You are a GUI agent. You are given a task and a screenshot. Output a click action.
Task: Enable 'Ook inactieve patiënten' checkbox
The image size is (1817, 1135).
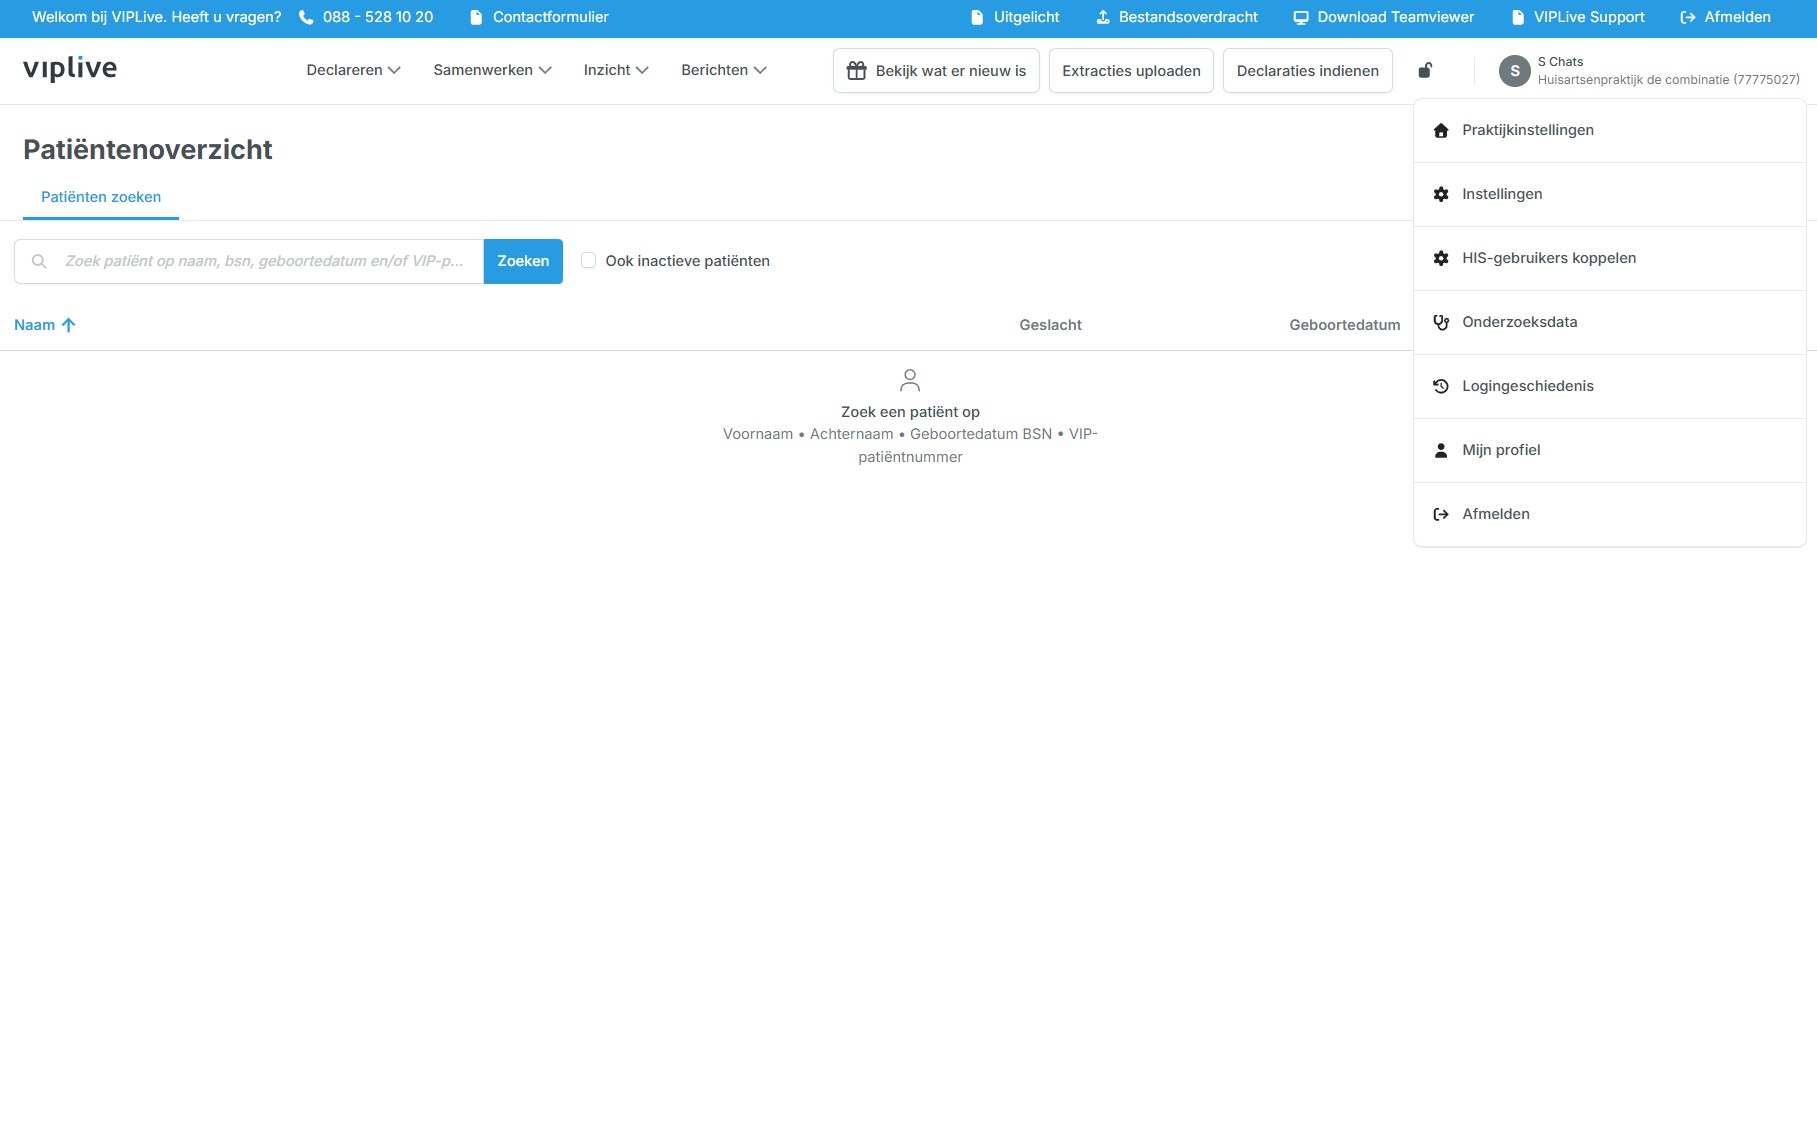(588, 260)
